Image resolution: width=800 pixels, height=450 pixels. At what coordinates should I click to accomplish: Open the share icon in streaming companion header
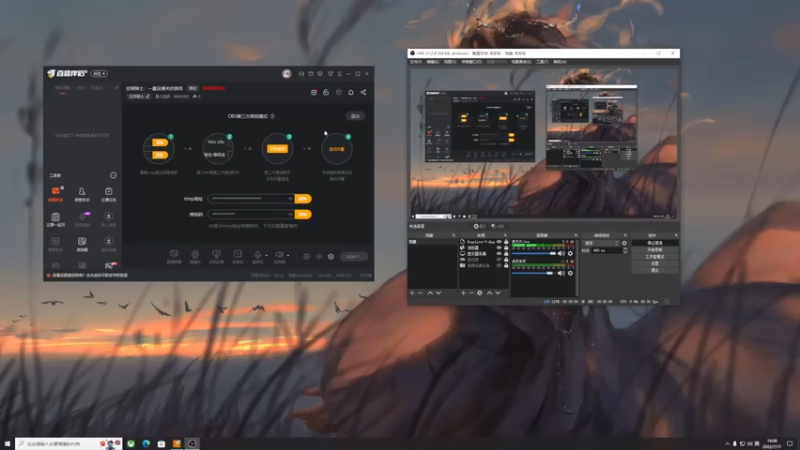point(363,92)
